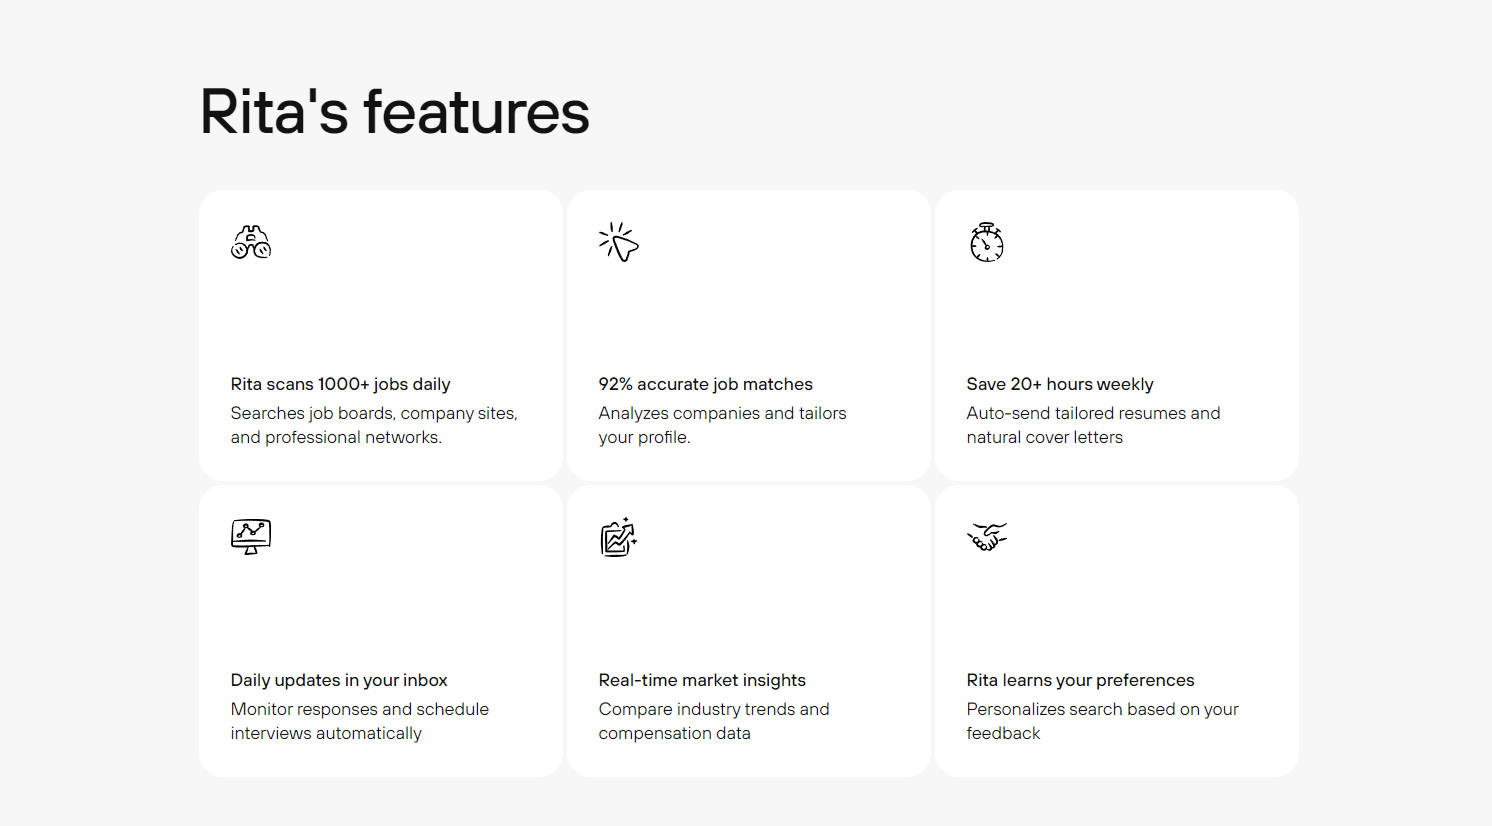The height and width of the screenshot is (826, 1492).
Task: Click the stopwatch time-saving icon
Action: click(987, 242)
